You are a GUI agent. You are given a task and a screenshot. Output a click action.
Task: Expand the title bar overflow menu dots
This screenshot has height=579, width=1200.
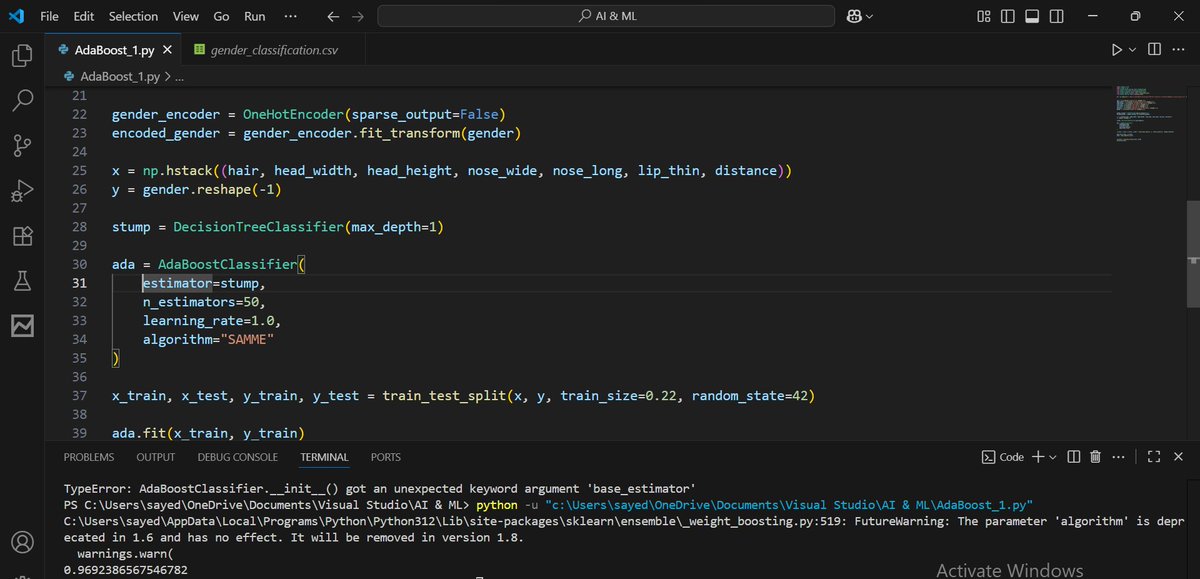point(290,16)
